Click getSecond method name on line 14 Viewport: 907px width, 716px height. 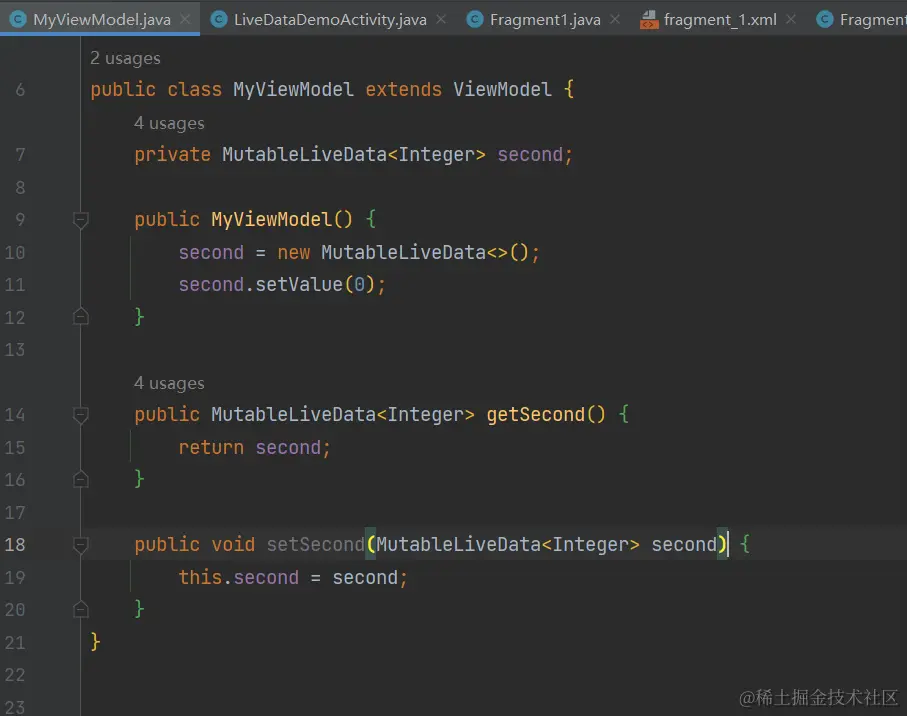coord(536,415)
